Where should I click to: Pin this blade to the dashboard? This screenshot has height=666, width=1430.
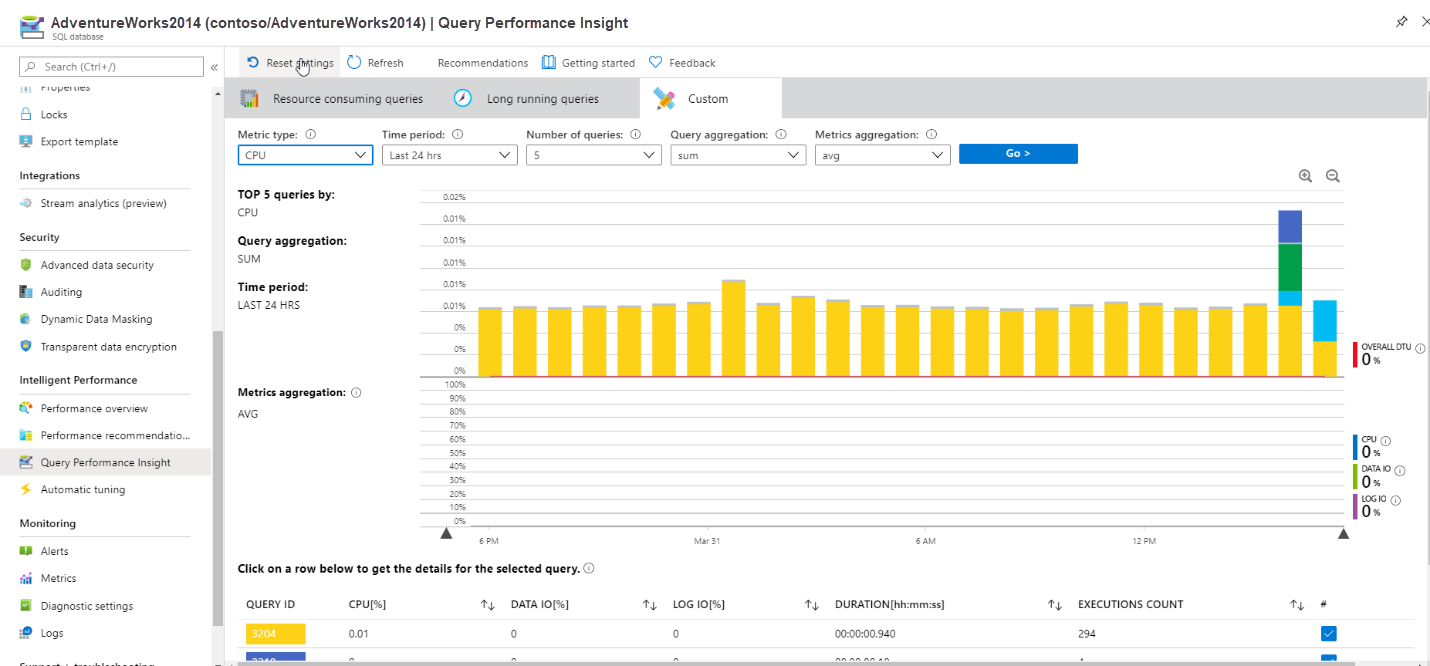pos(1402,20)
